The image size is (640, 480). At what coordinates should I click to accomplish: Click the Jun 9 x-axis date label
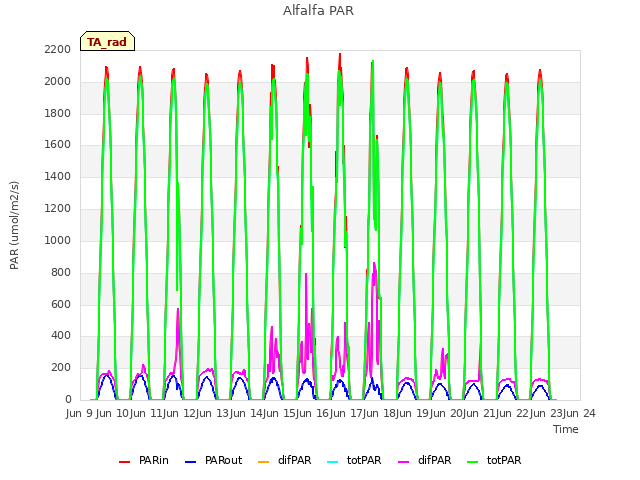(80, 413)
